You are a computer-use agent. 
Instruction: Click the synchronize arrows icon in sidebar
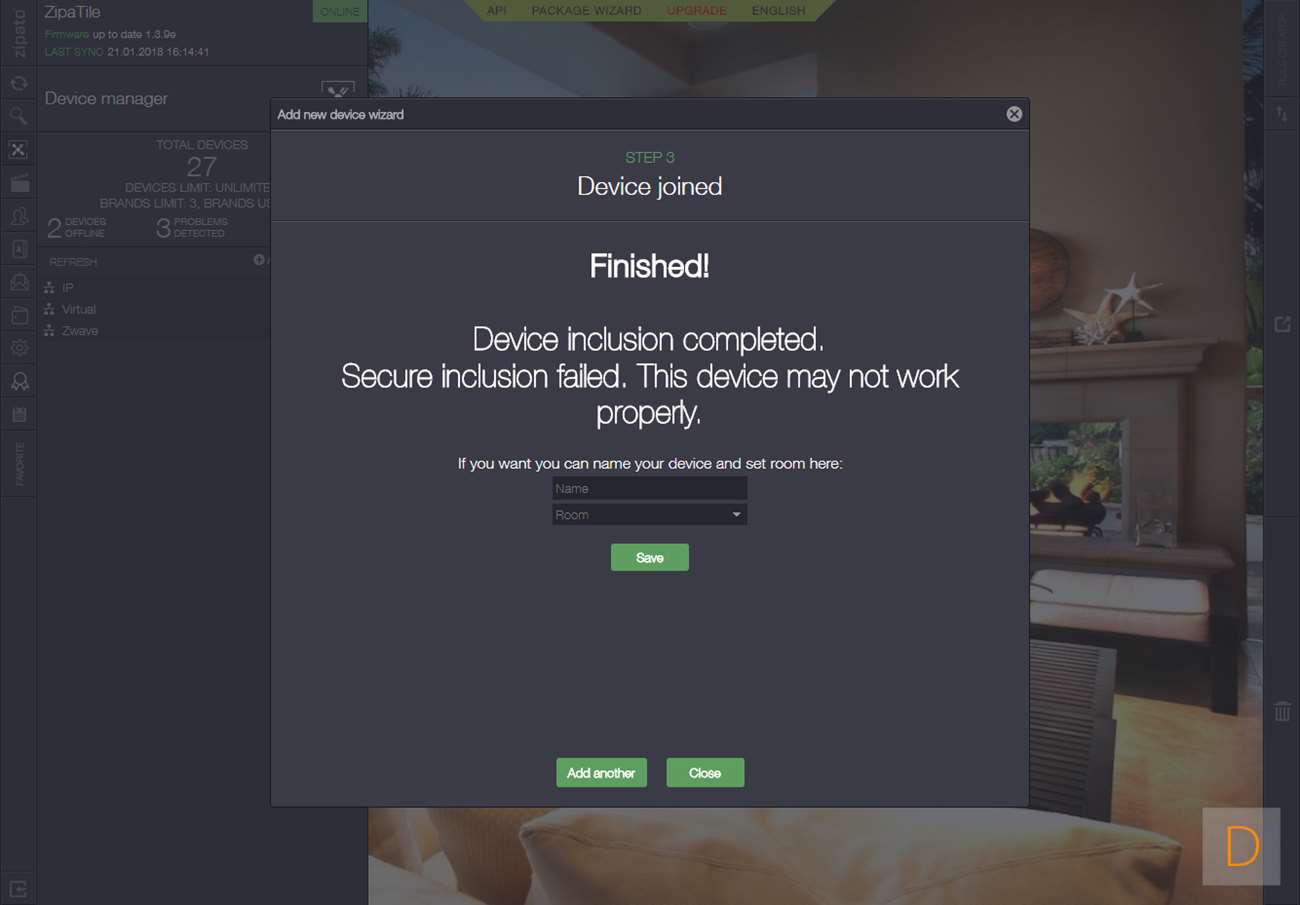point(18,84)
